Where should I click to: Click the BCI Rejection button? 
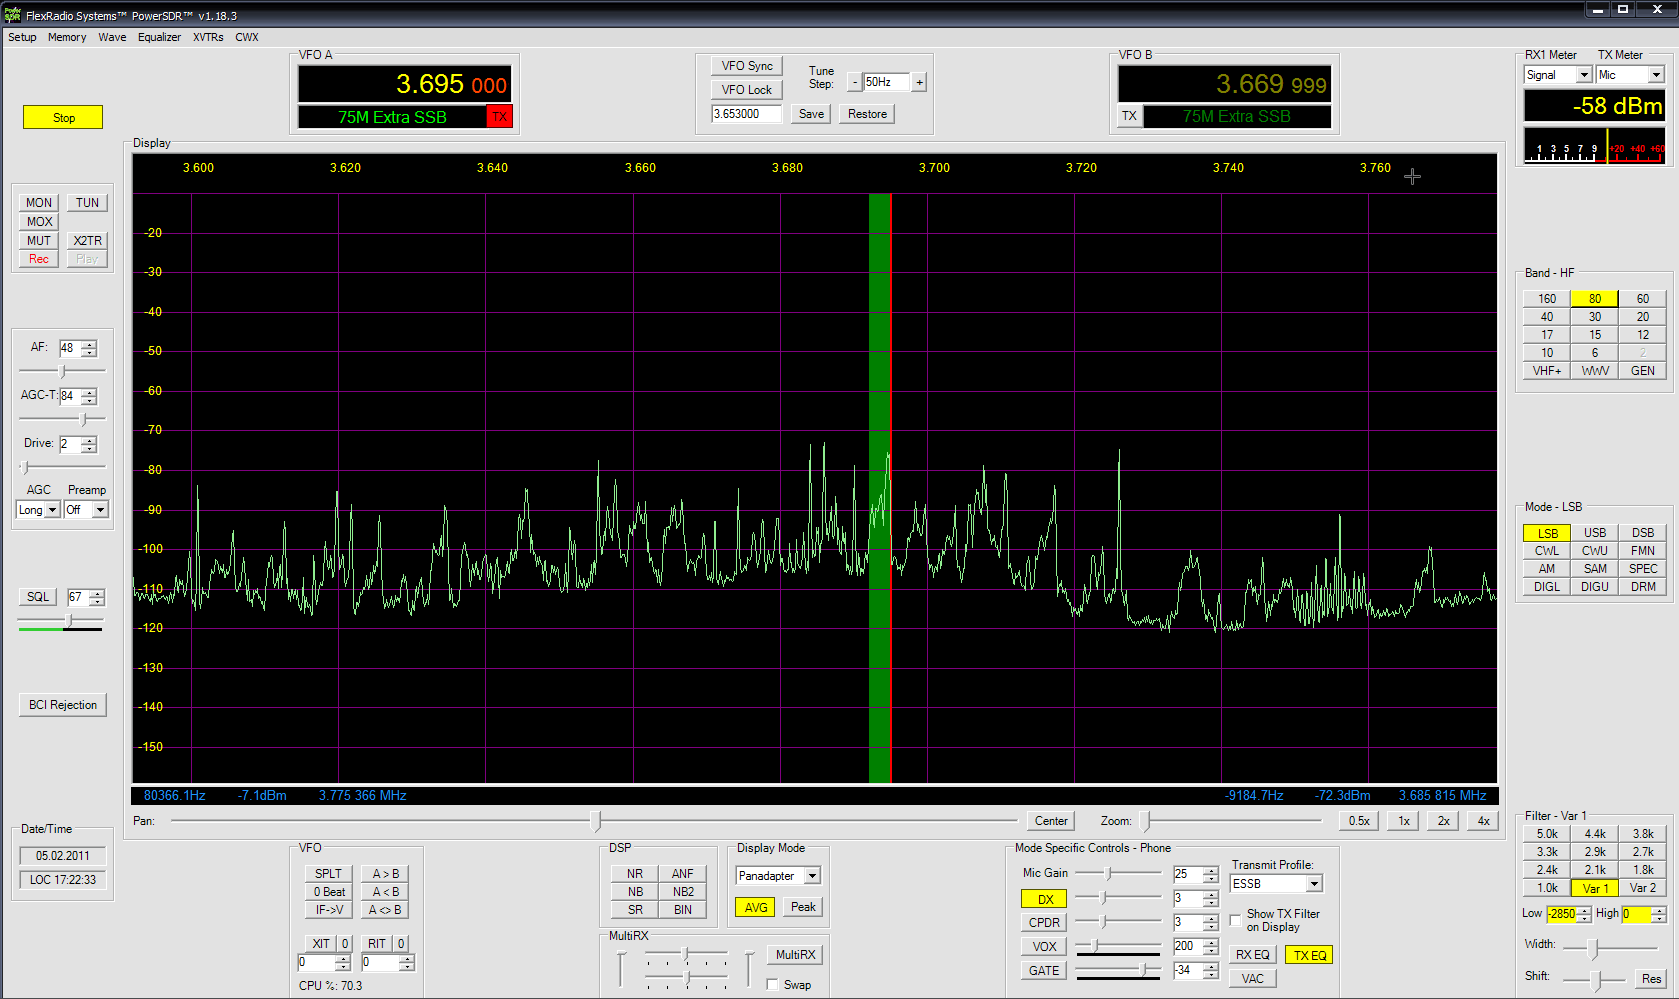63,705
